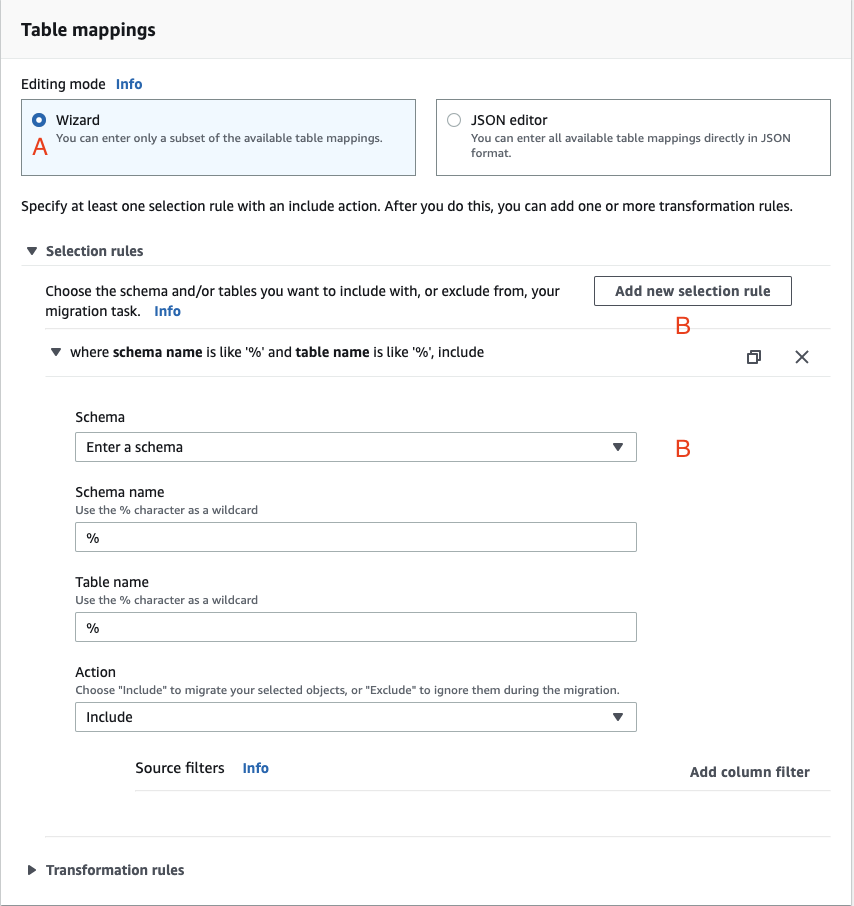Screen dimensions: 854x906
Task: Select the JSON editor radio button
Action: click(x=454, y=120)
